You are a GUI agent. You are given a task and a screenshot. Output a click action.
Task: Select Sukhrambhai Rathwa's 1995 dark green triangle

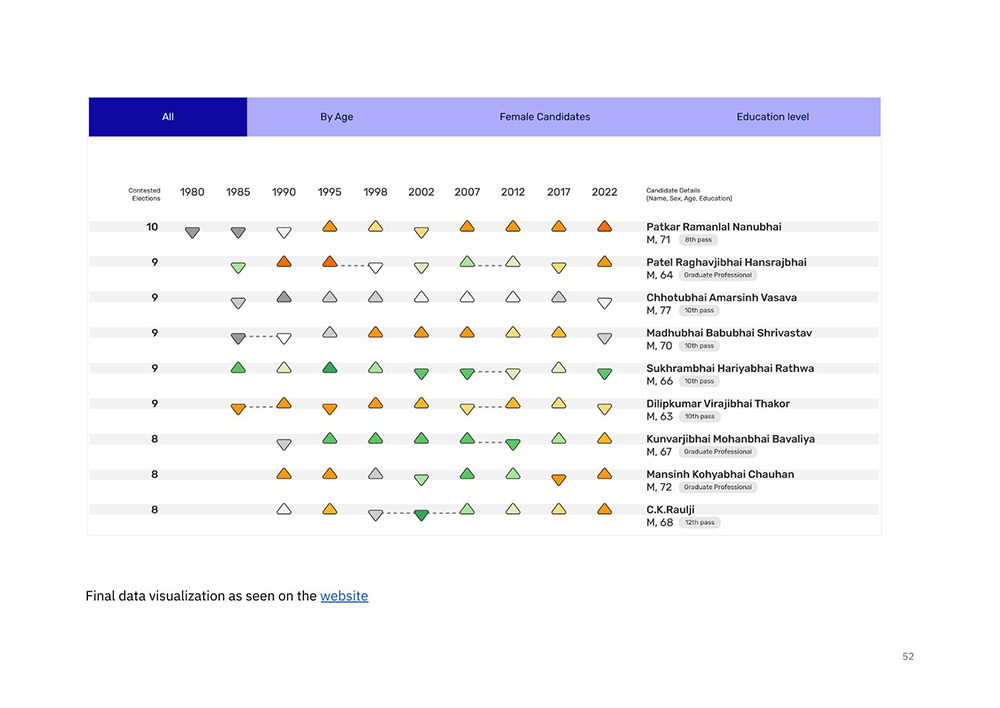(x=330, y=367)
